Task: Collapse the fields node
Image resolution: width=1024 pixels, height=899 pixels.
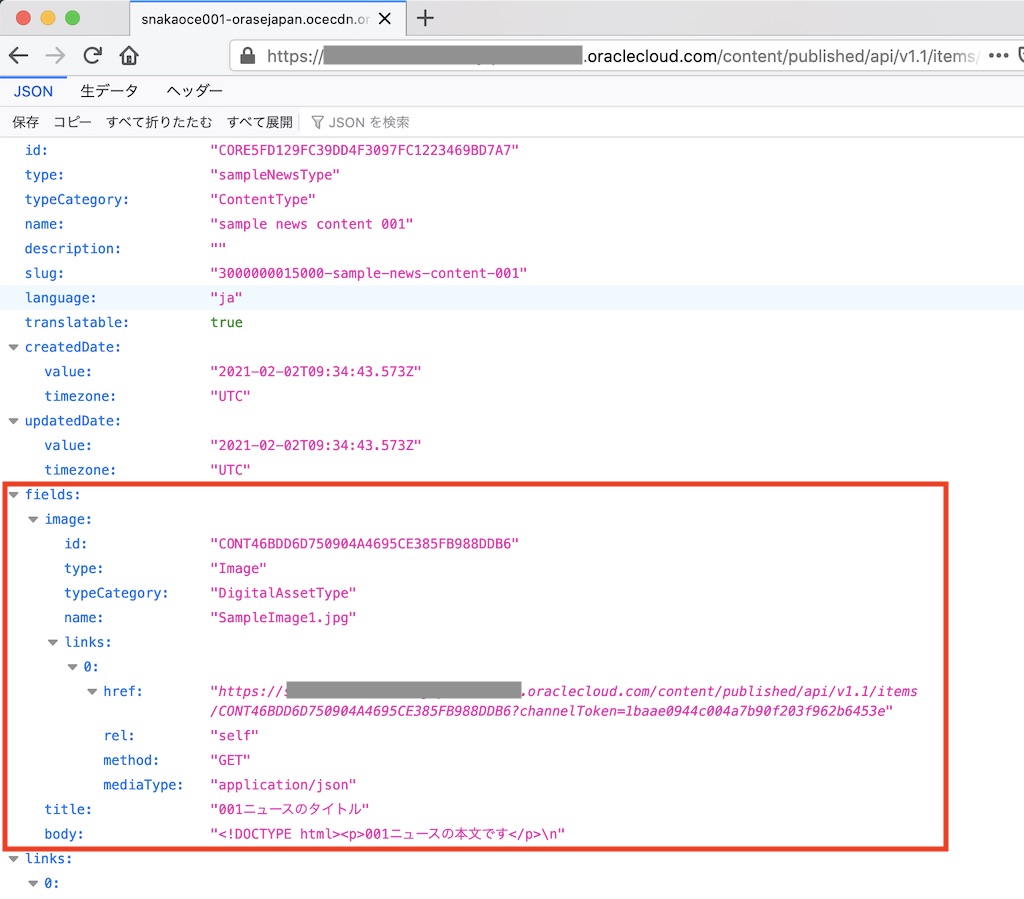Action: point(13,494)
